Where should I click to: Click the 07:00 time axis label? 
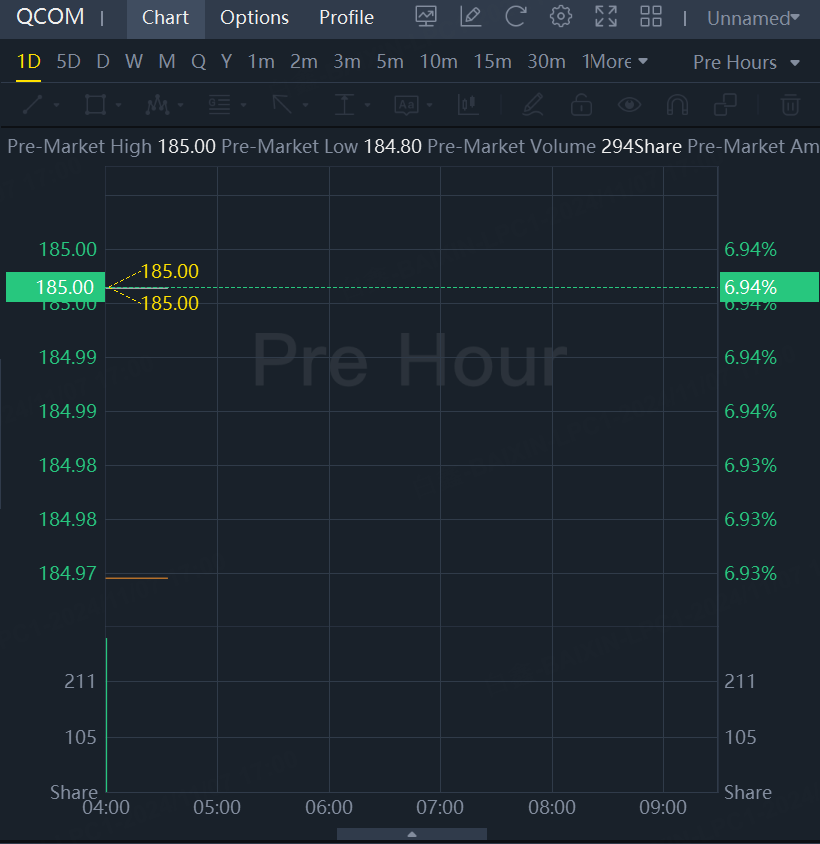pos(440,807)
